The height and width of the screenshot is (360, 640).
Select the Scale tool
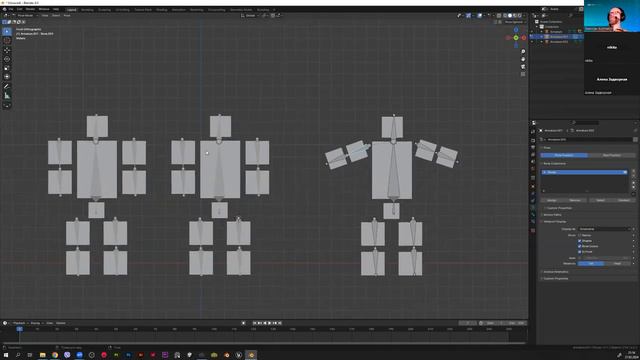[7, 68]
